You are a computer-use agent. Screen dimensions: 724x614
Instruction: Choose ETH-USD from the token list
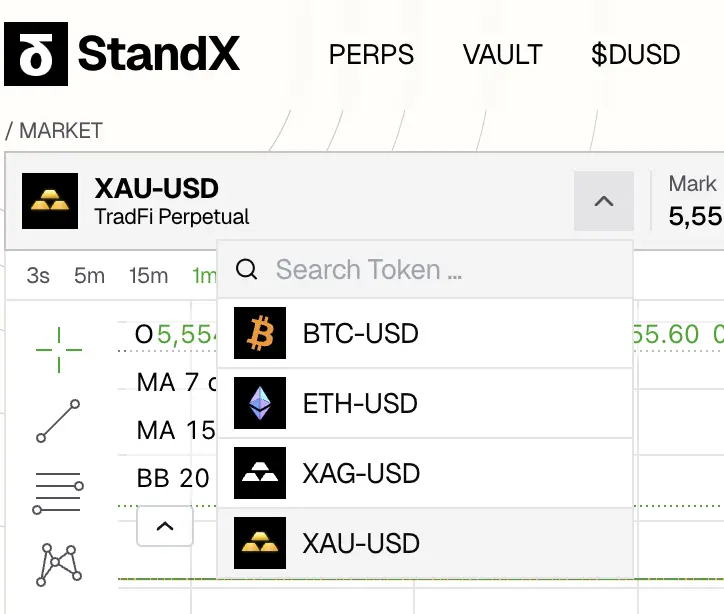coord(360,404)
